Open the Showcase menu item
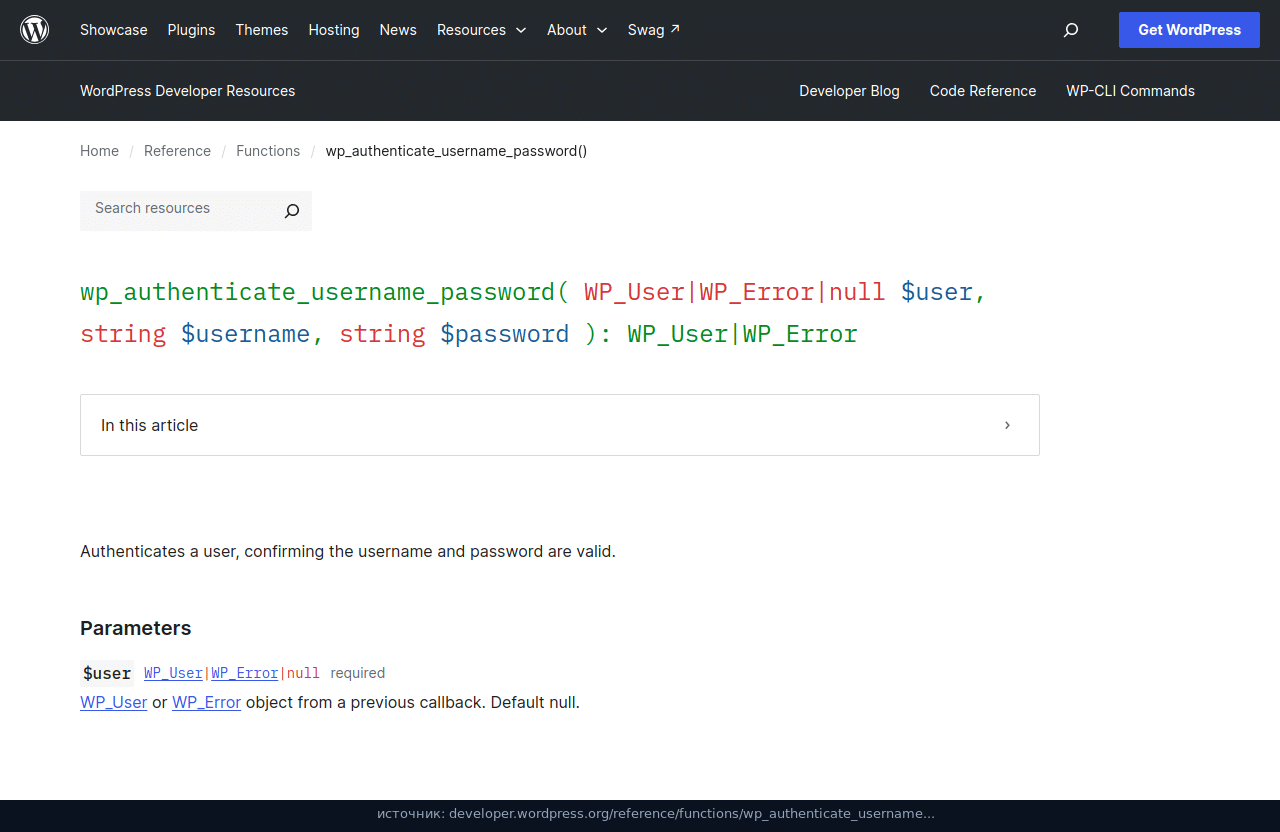Screen dimensions: 1280x832 (114, 30)
